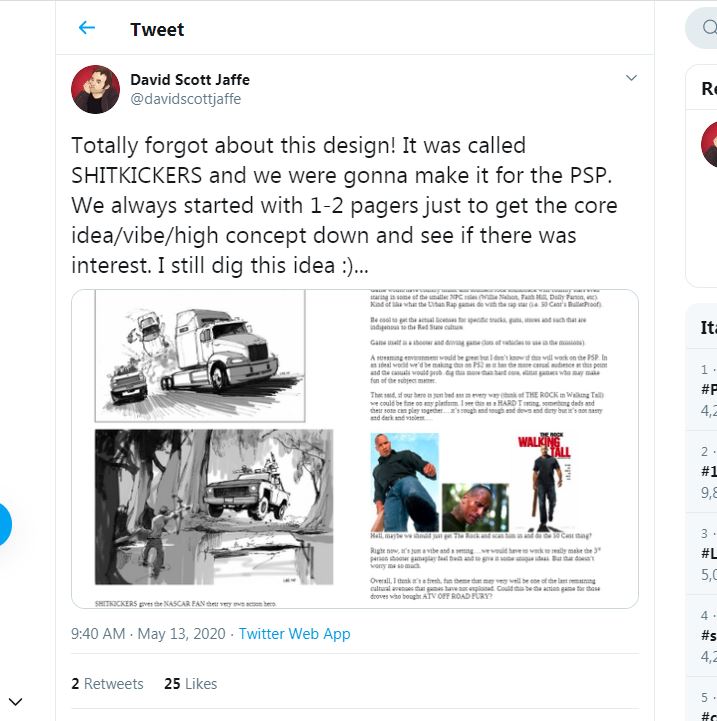
Task: Click the 9:40 AM May 13 timestamp
Action: coord(148,634)
